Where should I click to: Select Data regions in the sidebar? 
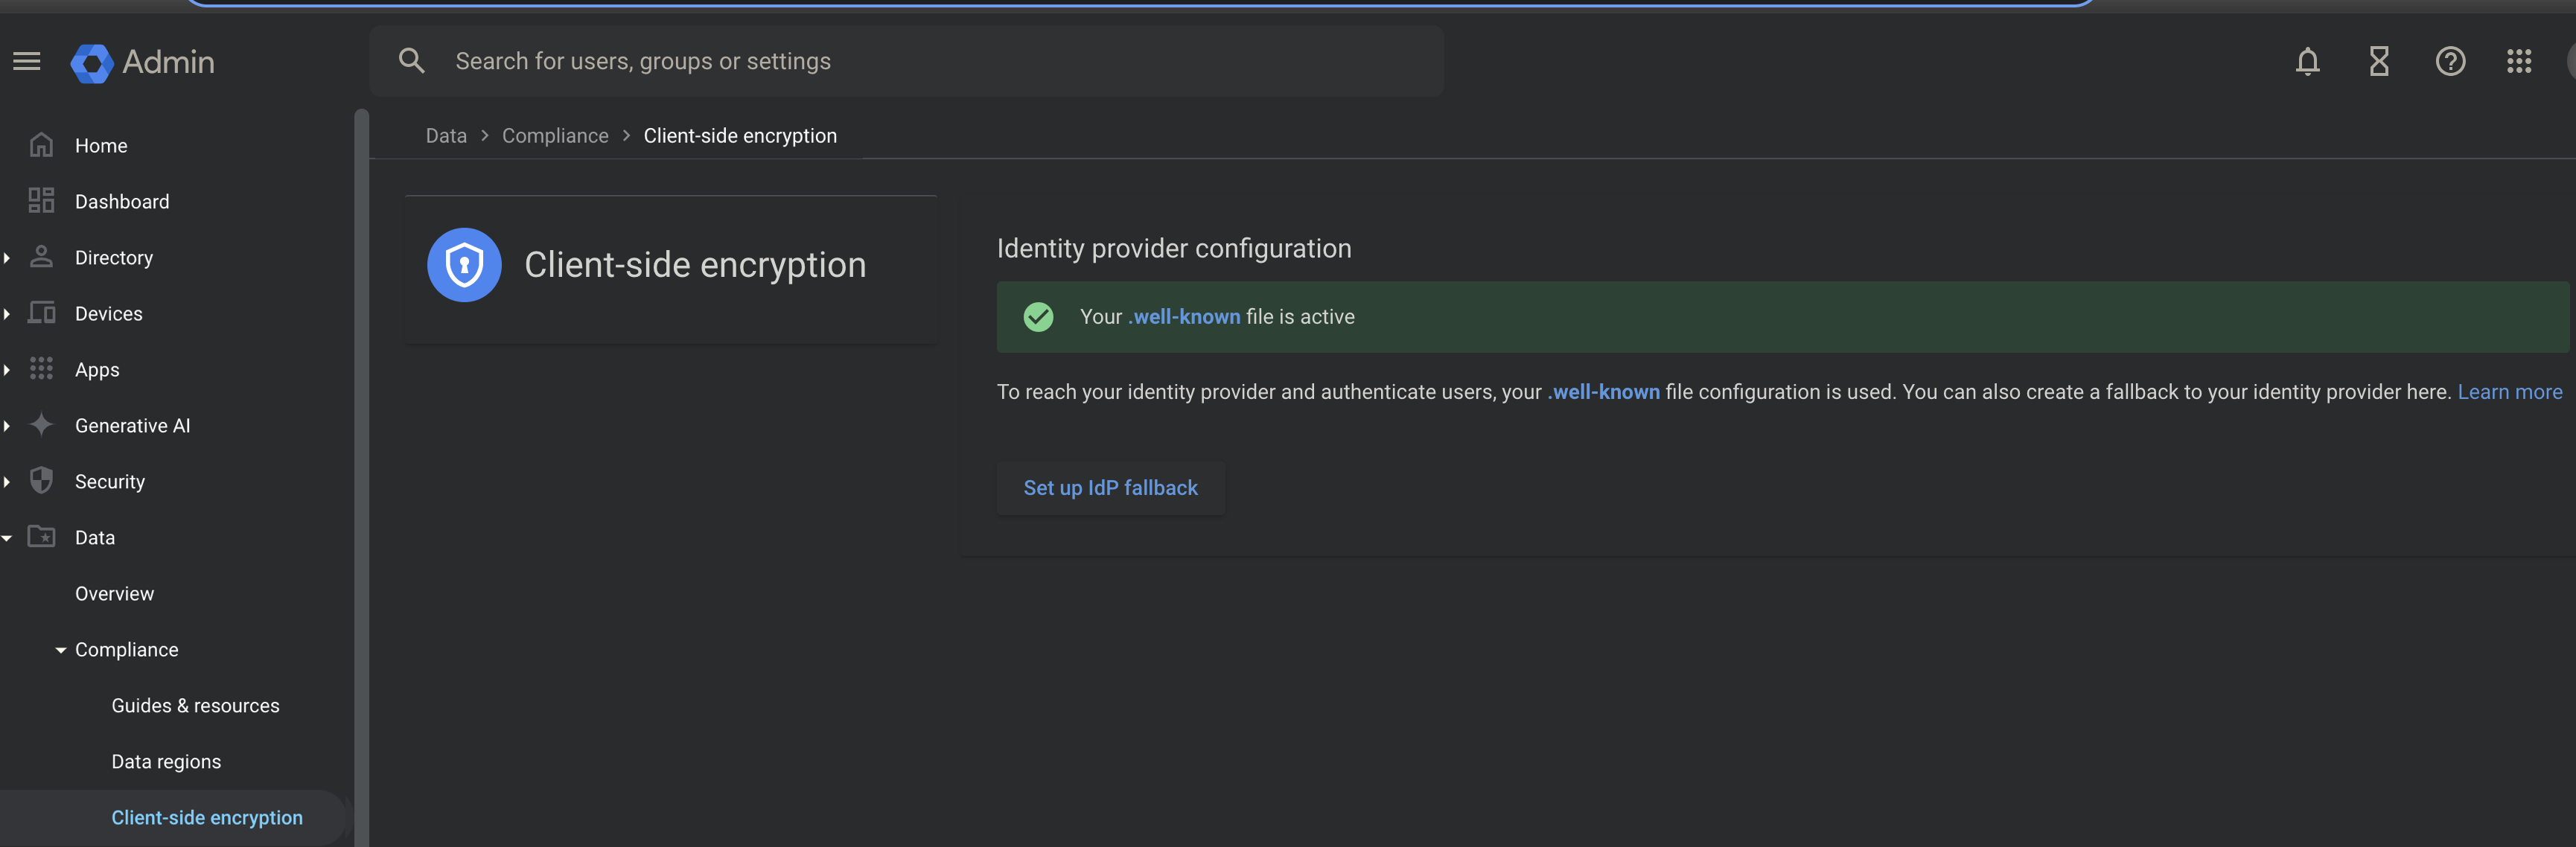pyautogui.click(x=166, y=761)
